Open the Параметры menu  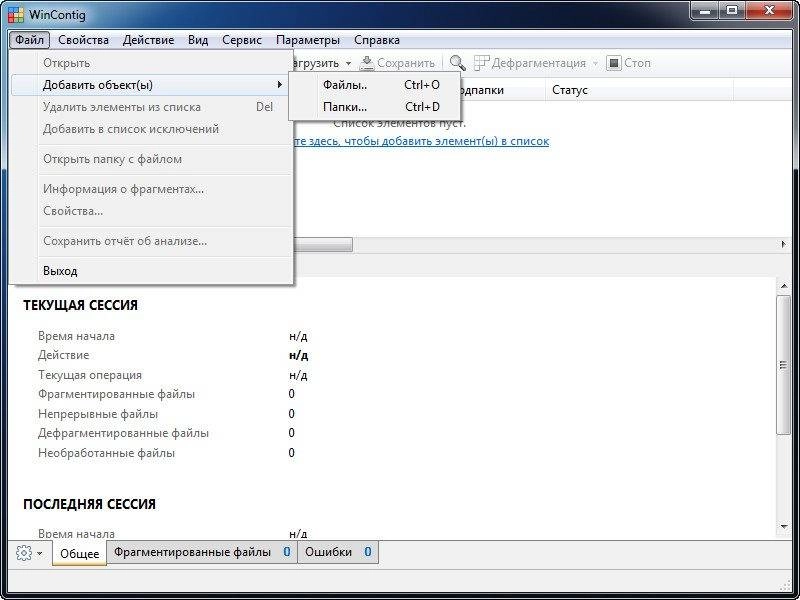pyautogui.click(x=308, y=40)
